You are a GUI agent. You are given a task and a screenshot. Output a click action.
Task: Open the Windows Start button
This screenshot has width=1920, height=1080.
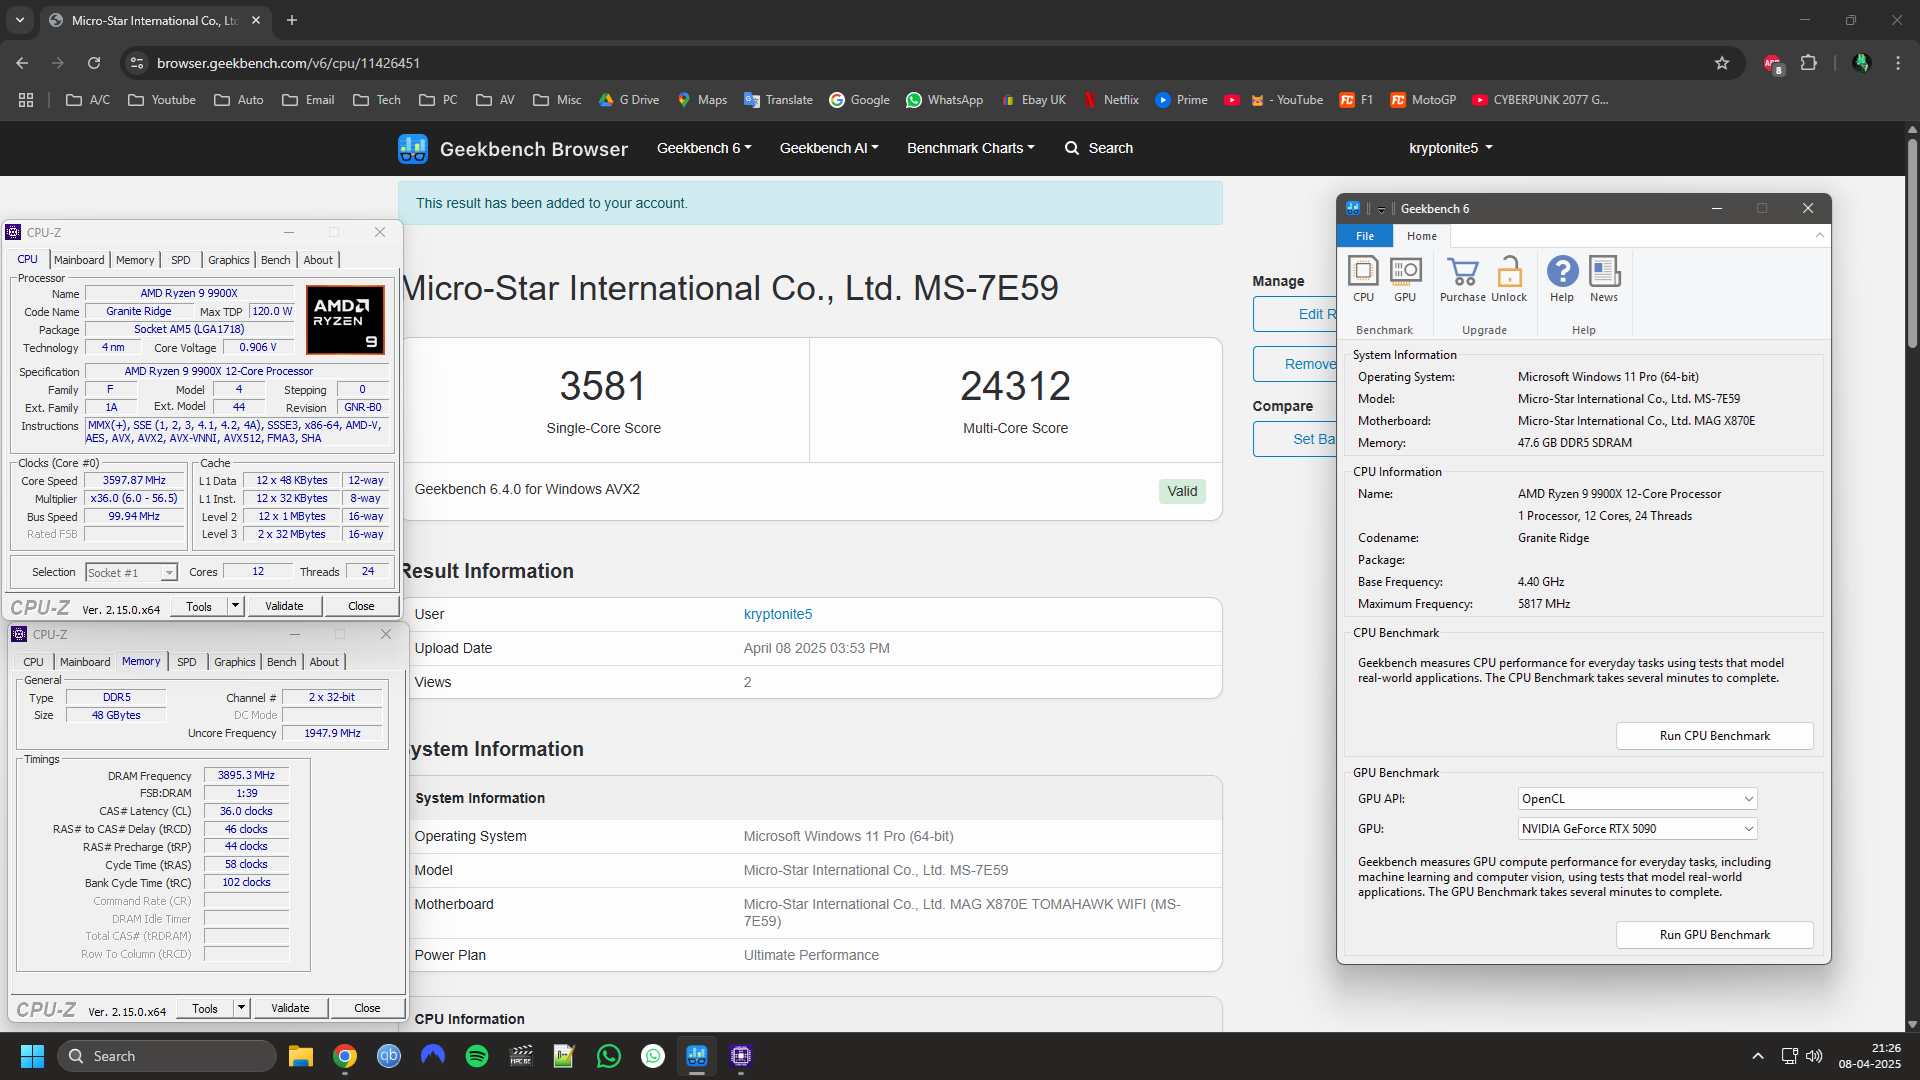[x=32, y=1056]
